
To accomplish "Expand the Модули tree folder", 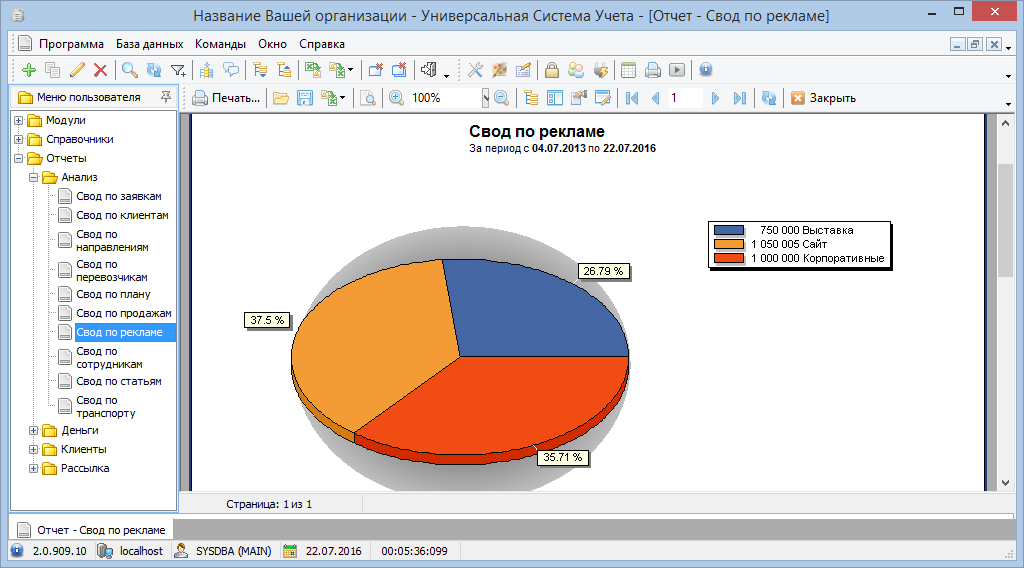I will (19, 120).
